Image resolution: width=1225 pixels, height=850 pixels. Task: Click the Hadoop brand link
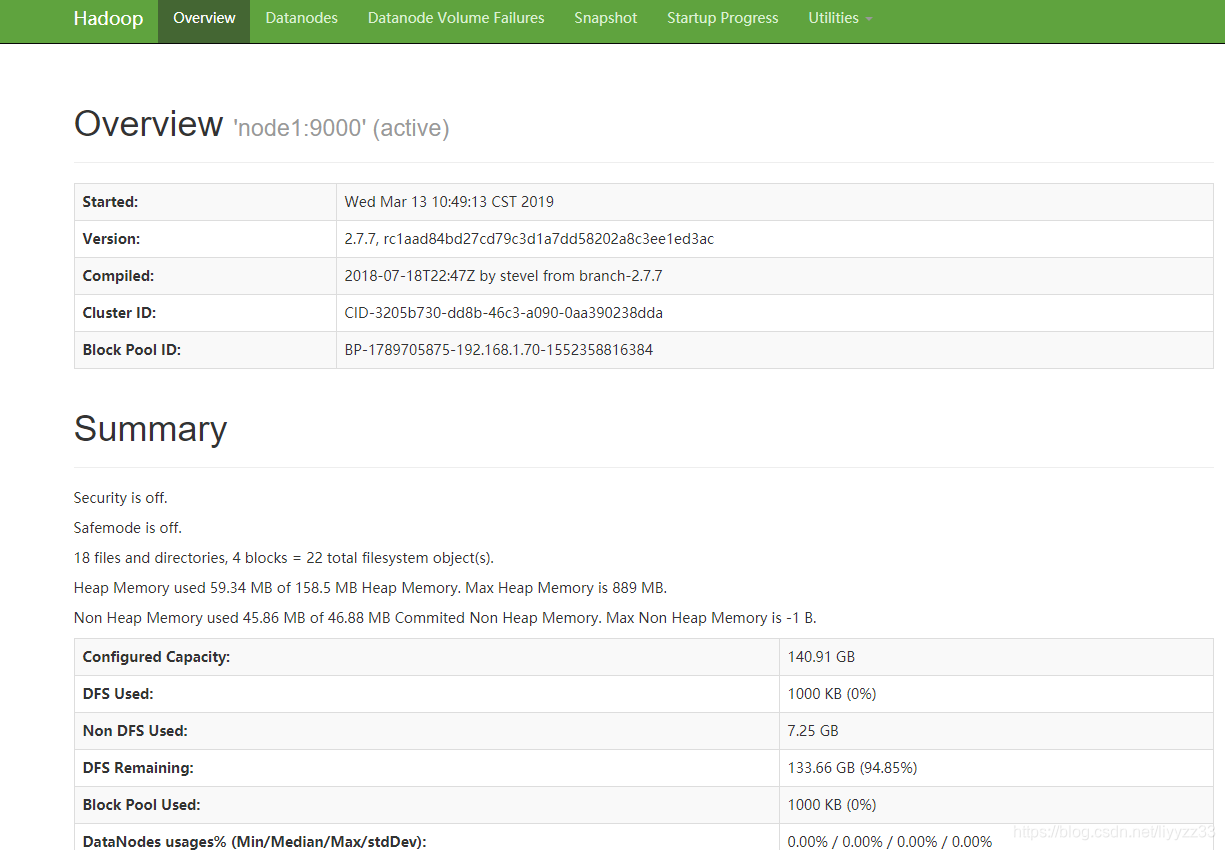pyautogui.click(x=108, y=18)
